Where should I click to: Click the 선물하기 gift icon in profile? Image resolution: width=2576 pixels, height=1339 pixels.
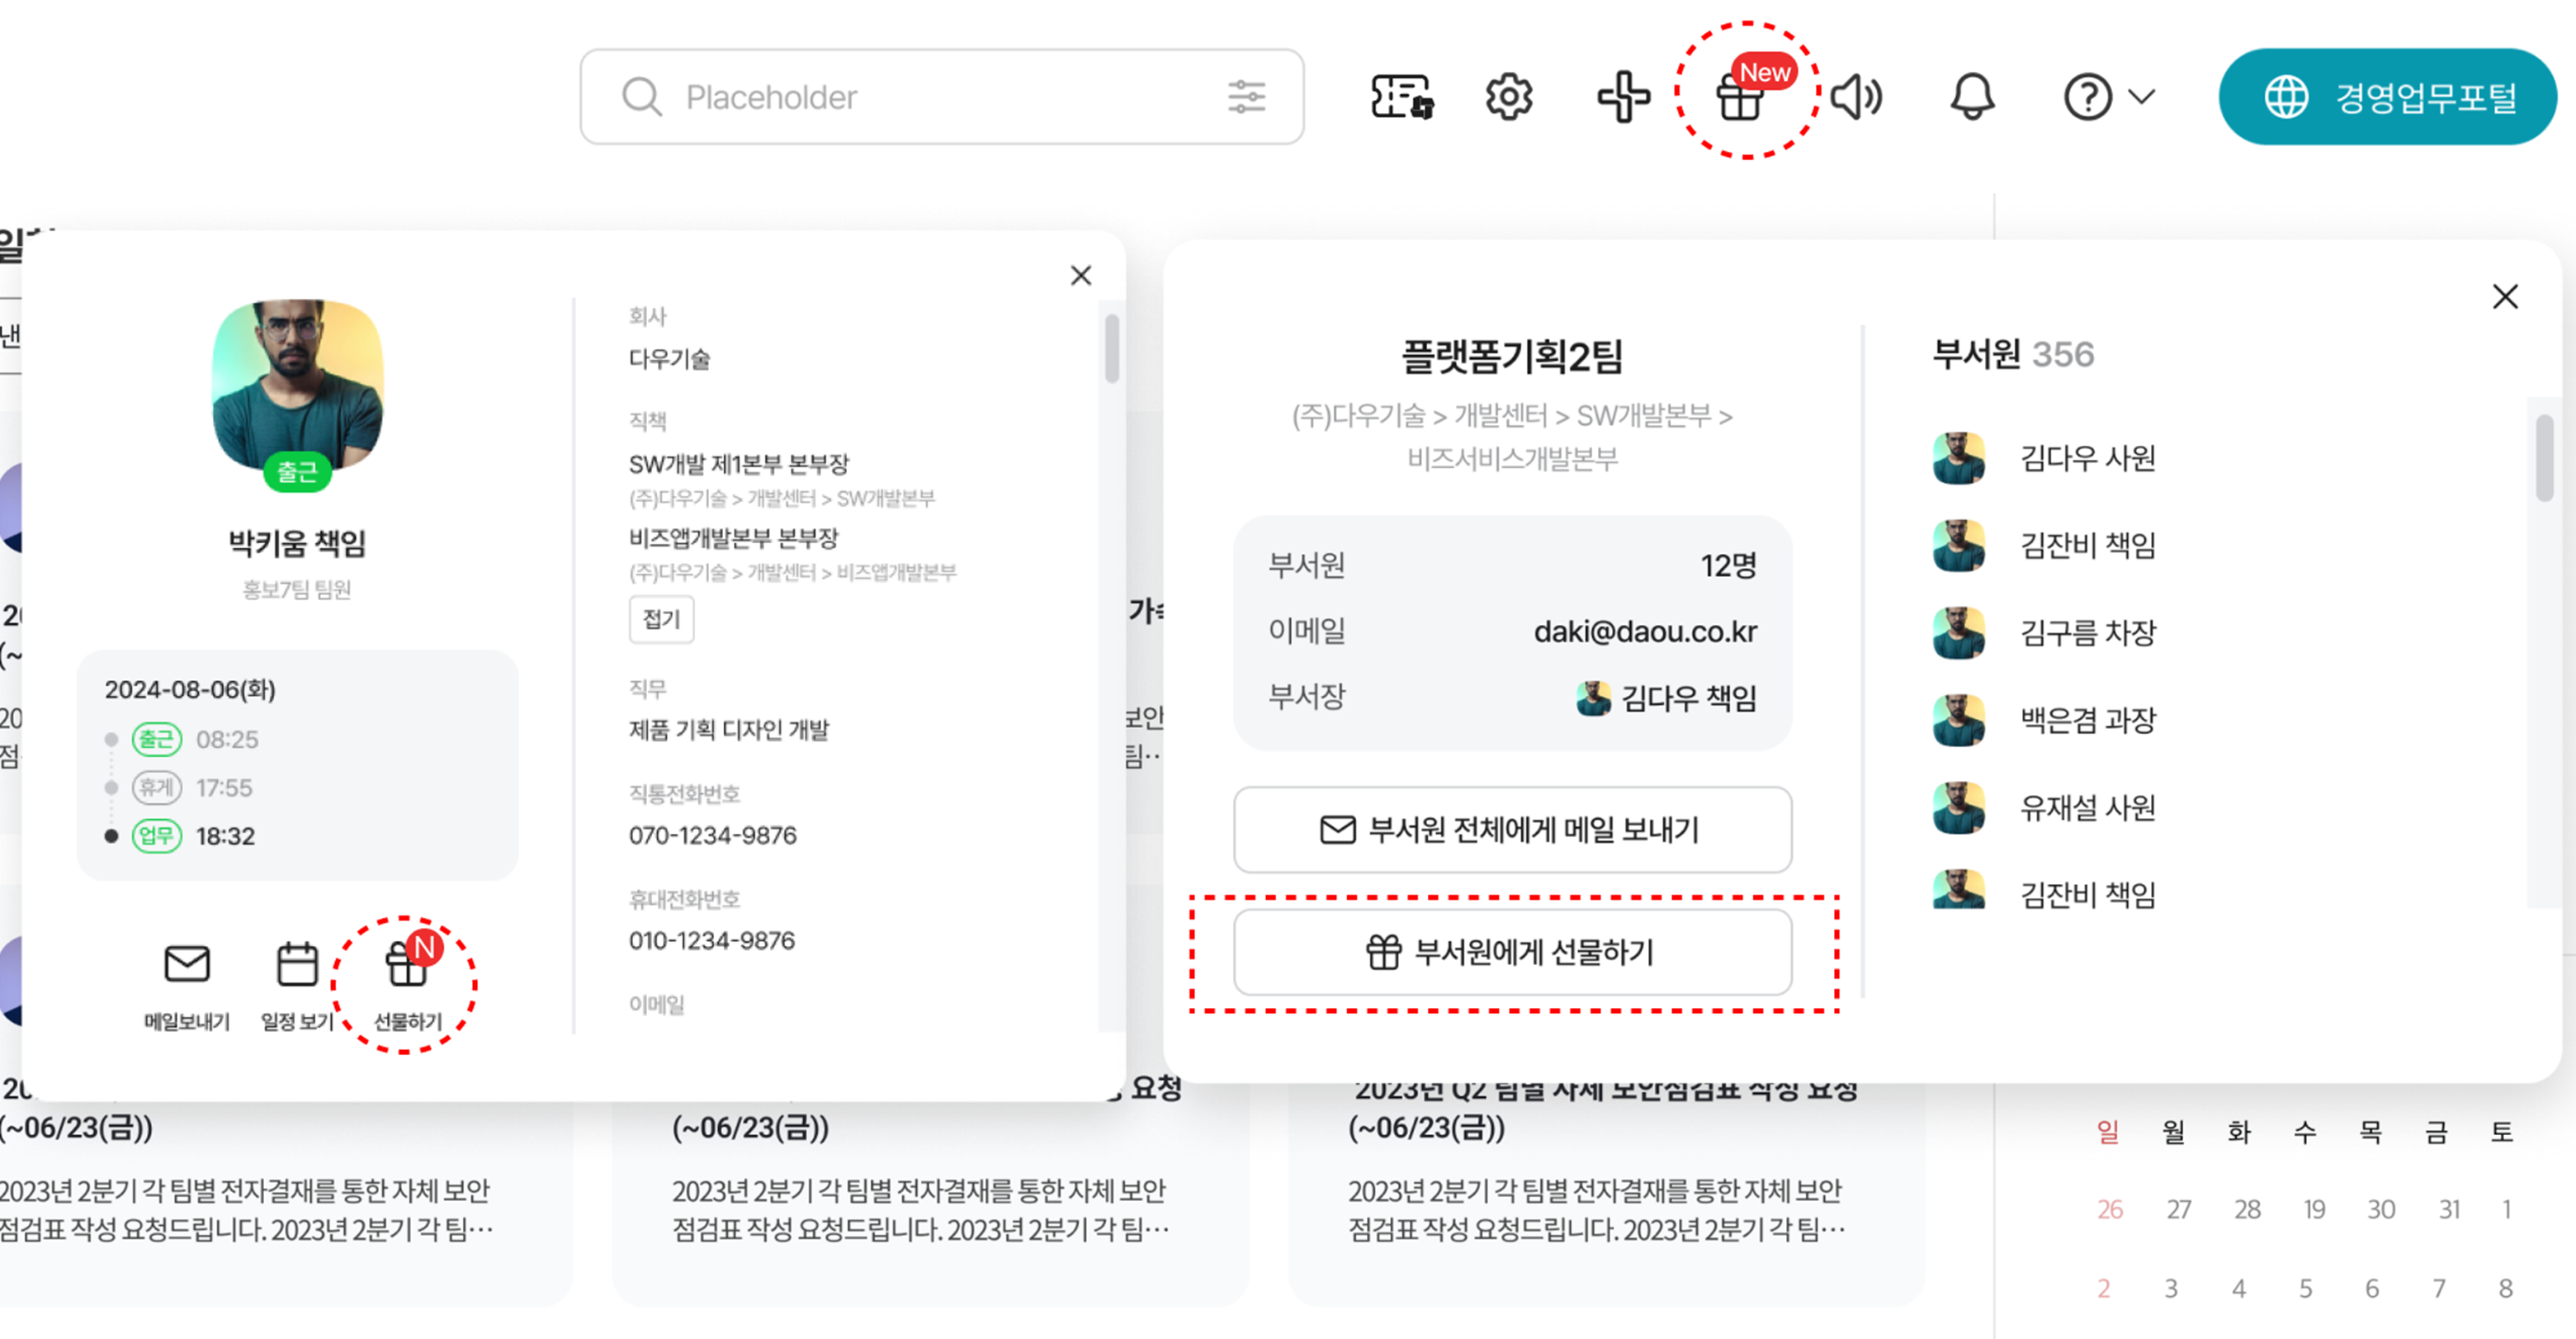[407, 967]
